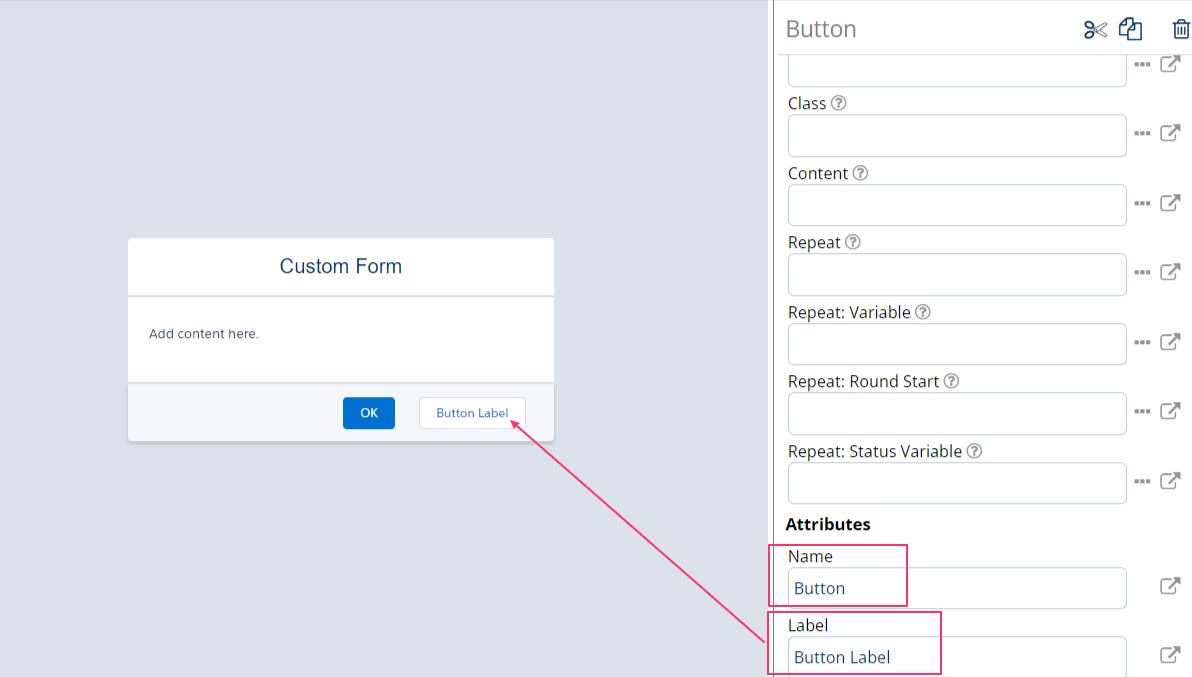Open external editor for Class field
This screenshot has height=677, width=1192.
1169,133
